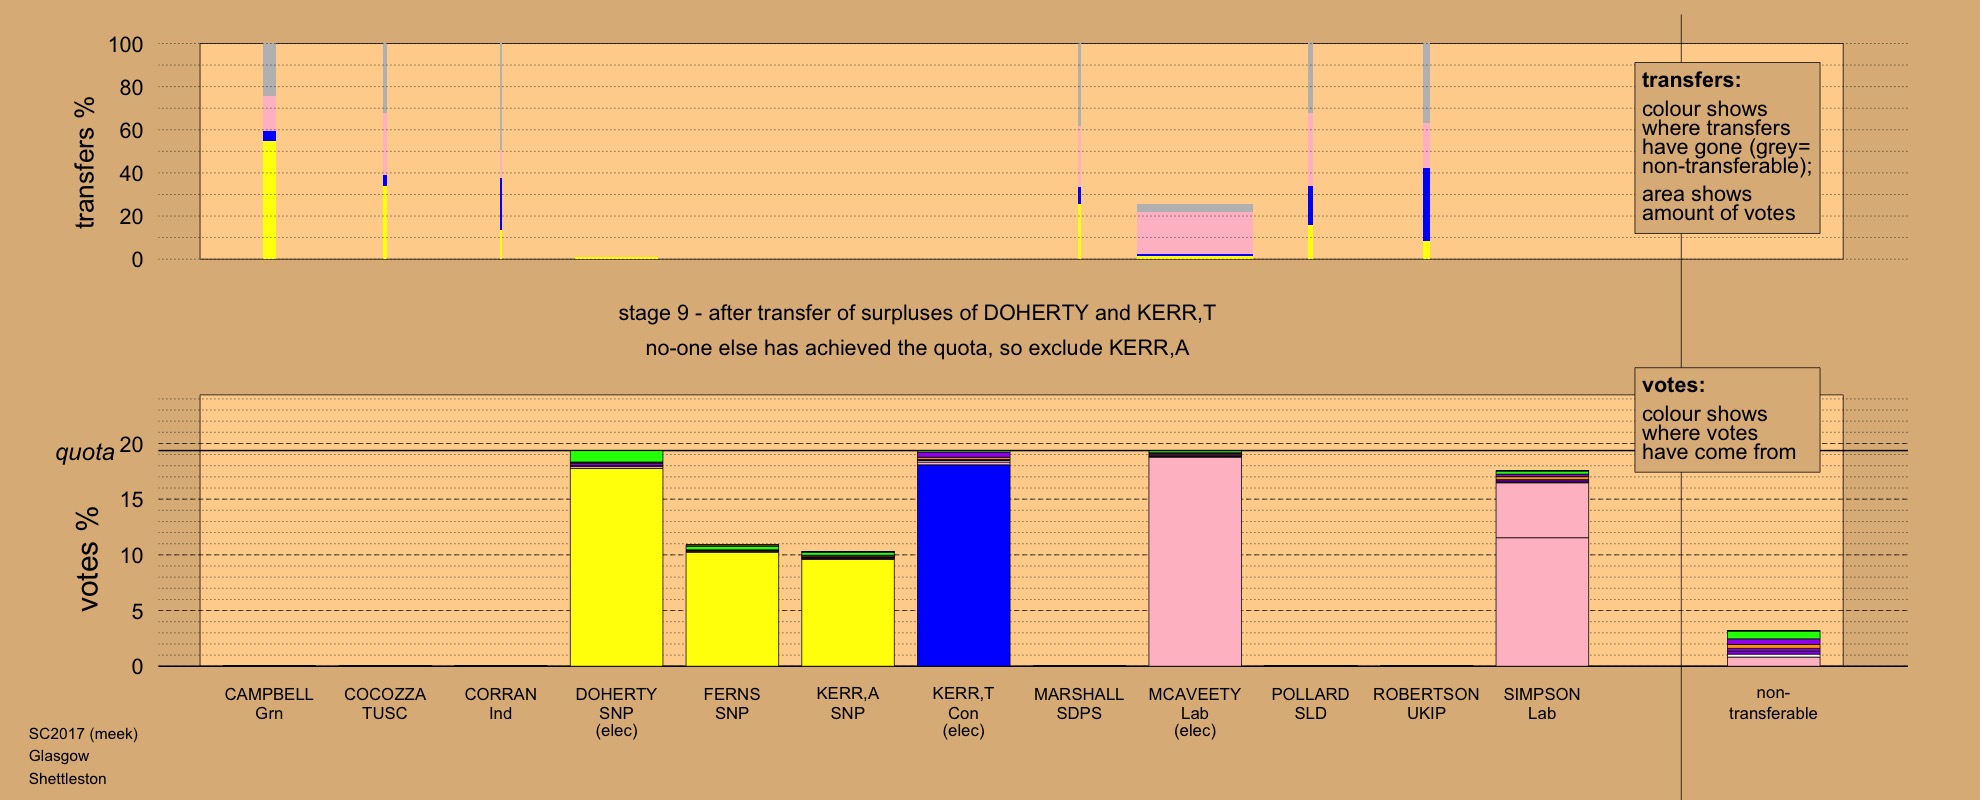This screenshot has width=1980, height=800.
Task: Click the stage 9 description text
Action: (x=916, y=313)
